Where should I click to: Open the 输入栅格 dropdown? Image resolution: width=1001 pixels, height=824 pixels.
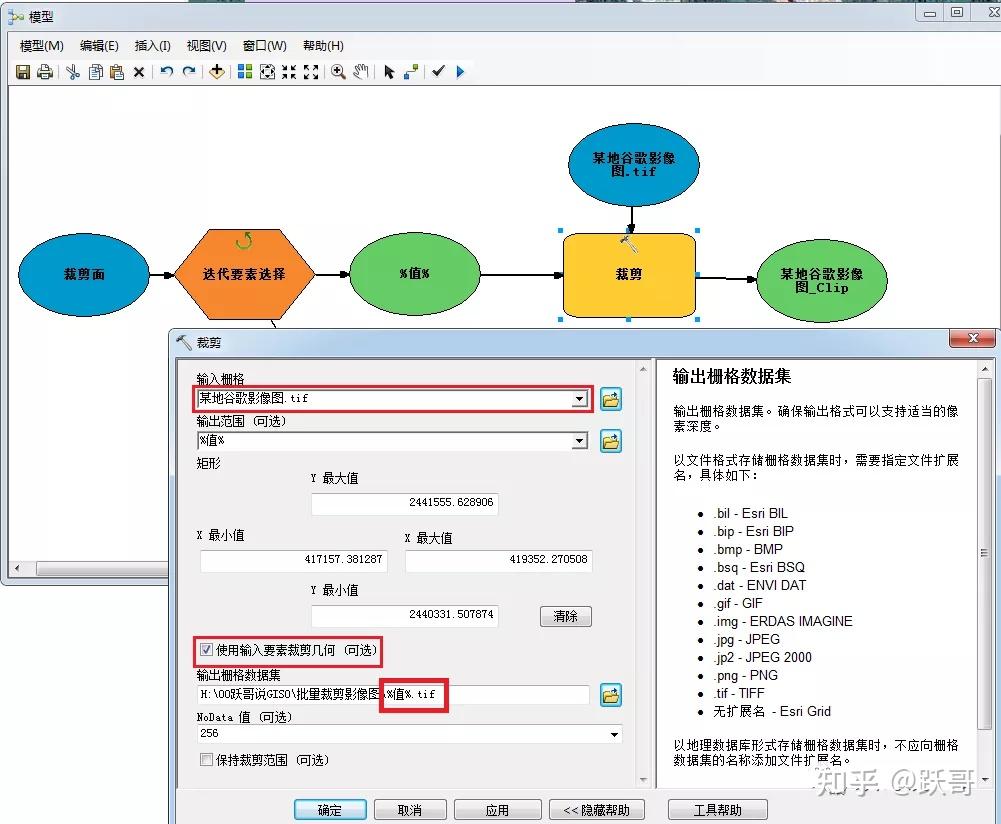580,398
